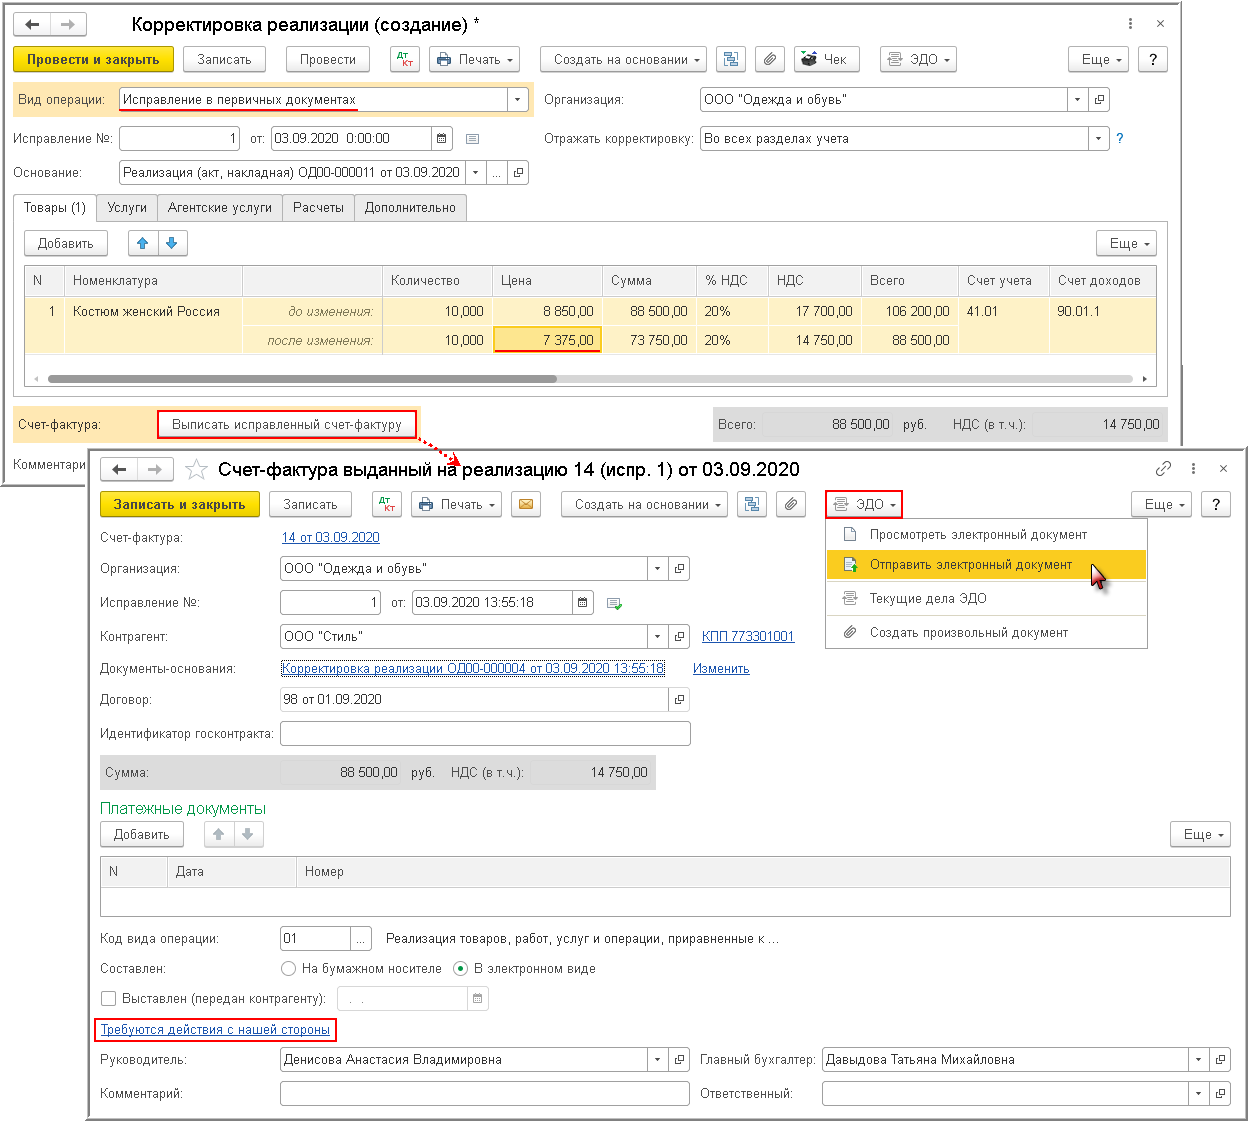Switch to Дополнительно tab
This screenshot has width=1248, height=1122.
pyautogui.click(x=410, y=208)
